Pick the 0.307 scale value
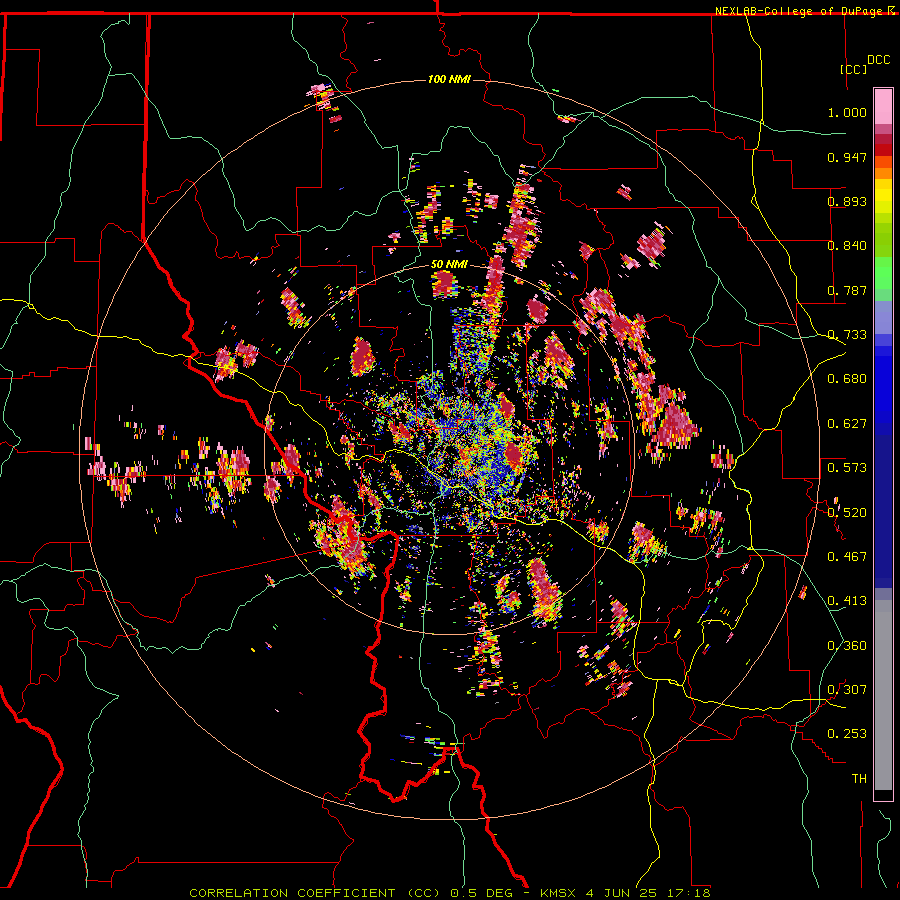900x900 pixels. point(847,690)
